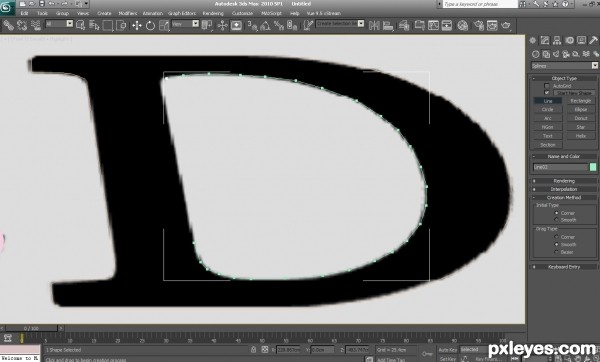Select the Shapes category icon

[x=546, y=54]
